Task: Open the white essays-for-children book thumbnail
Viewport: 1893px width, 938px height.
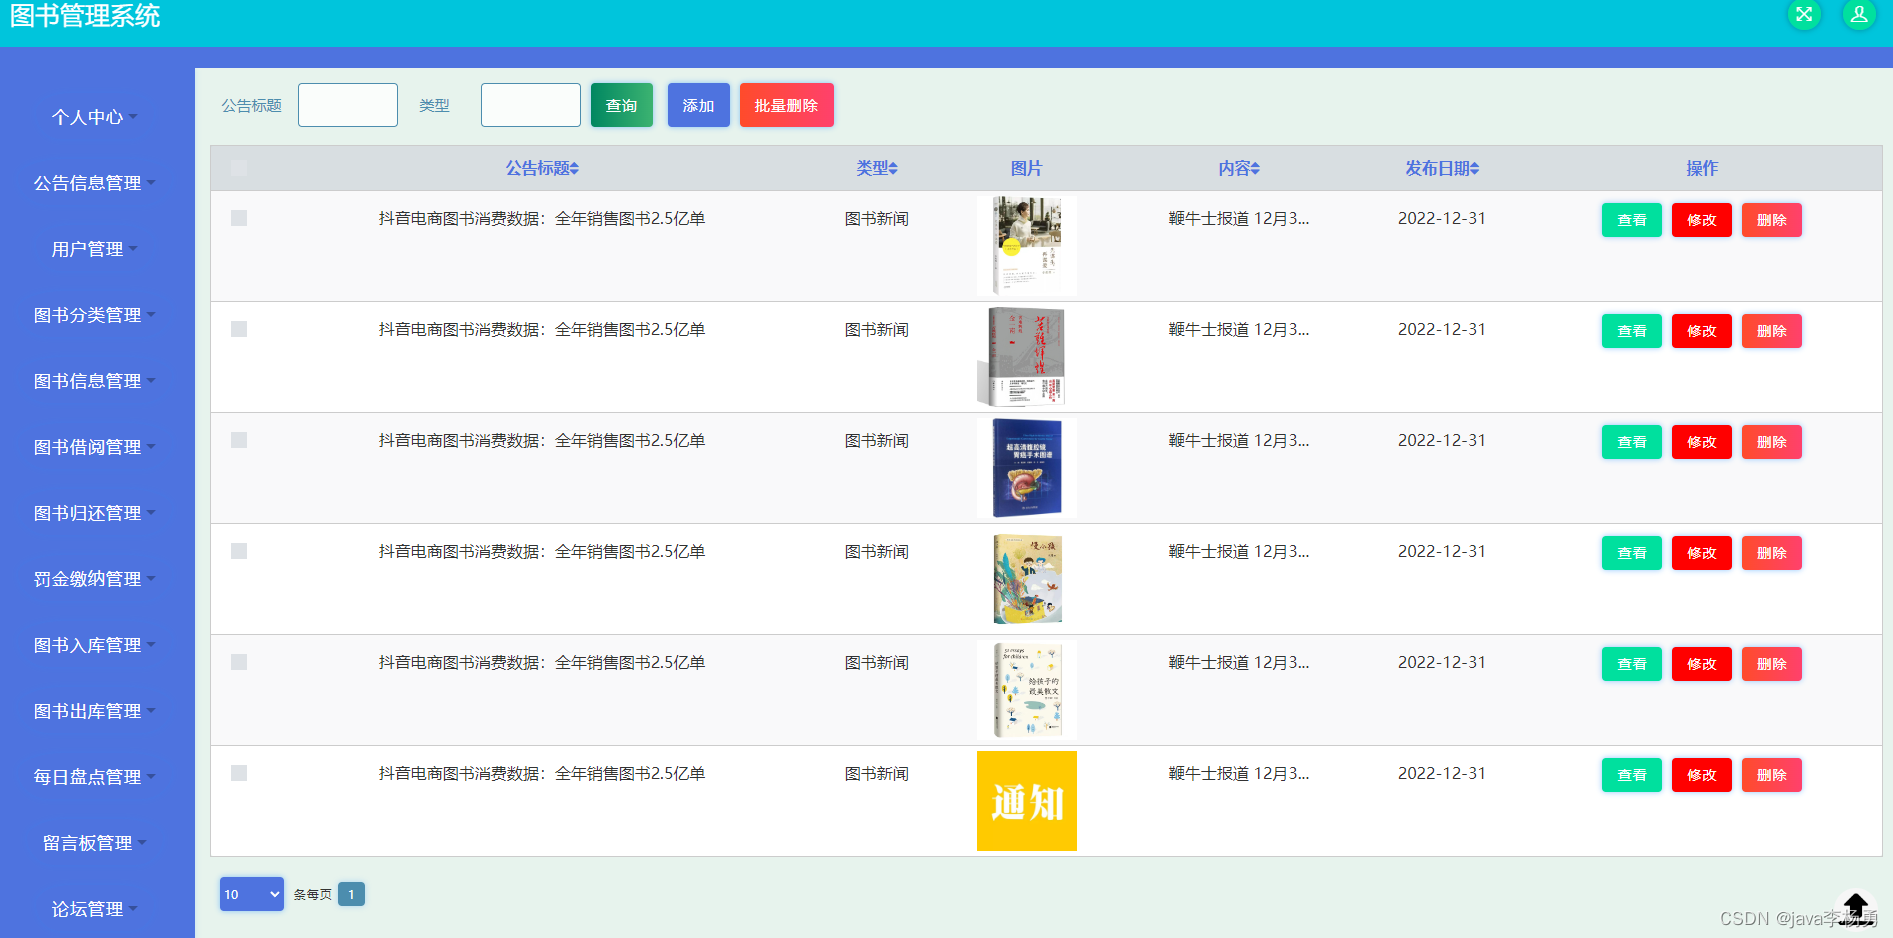Action: [x=1027, y=689]
